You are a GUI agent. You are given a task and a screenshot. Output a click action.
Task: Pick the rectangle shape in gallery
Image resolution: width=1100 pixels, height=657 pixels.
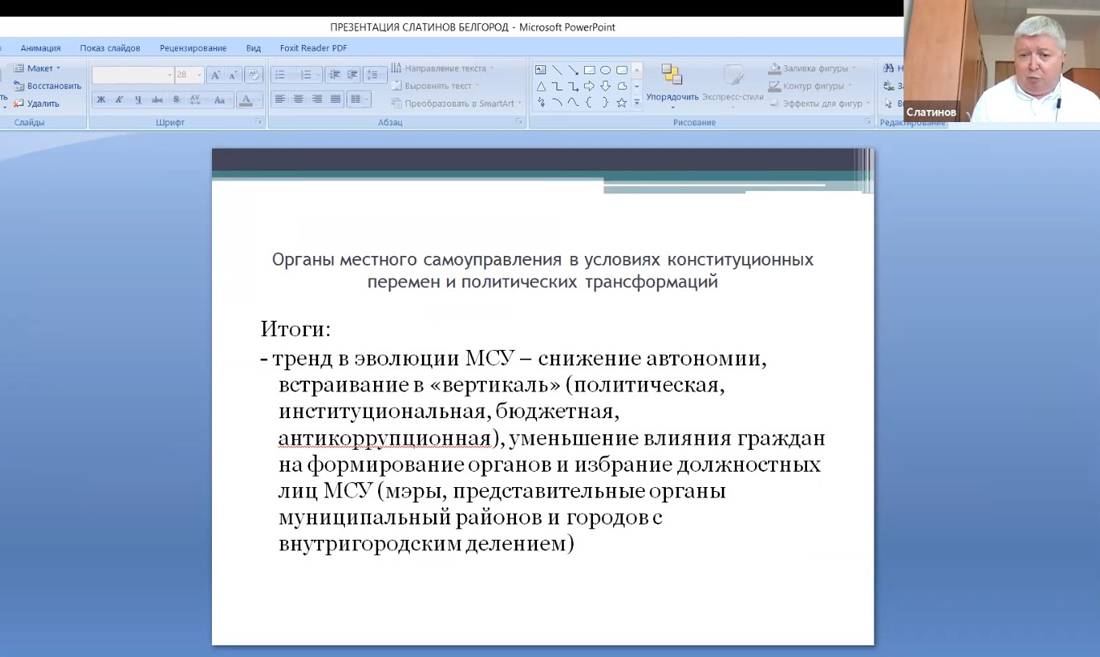tap(589, 70)
